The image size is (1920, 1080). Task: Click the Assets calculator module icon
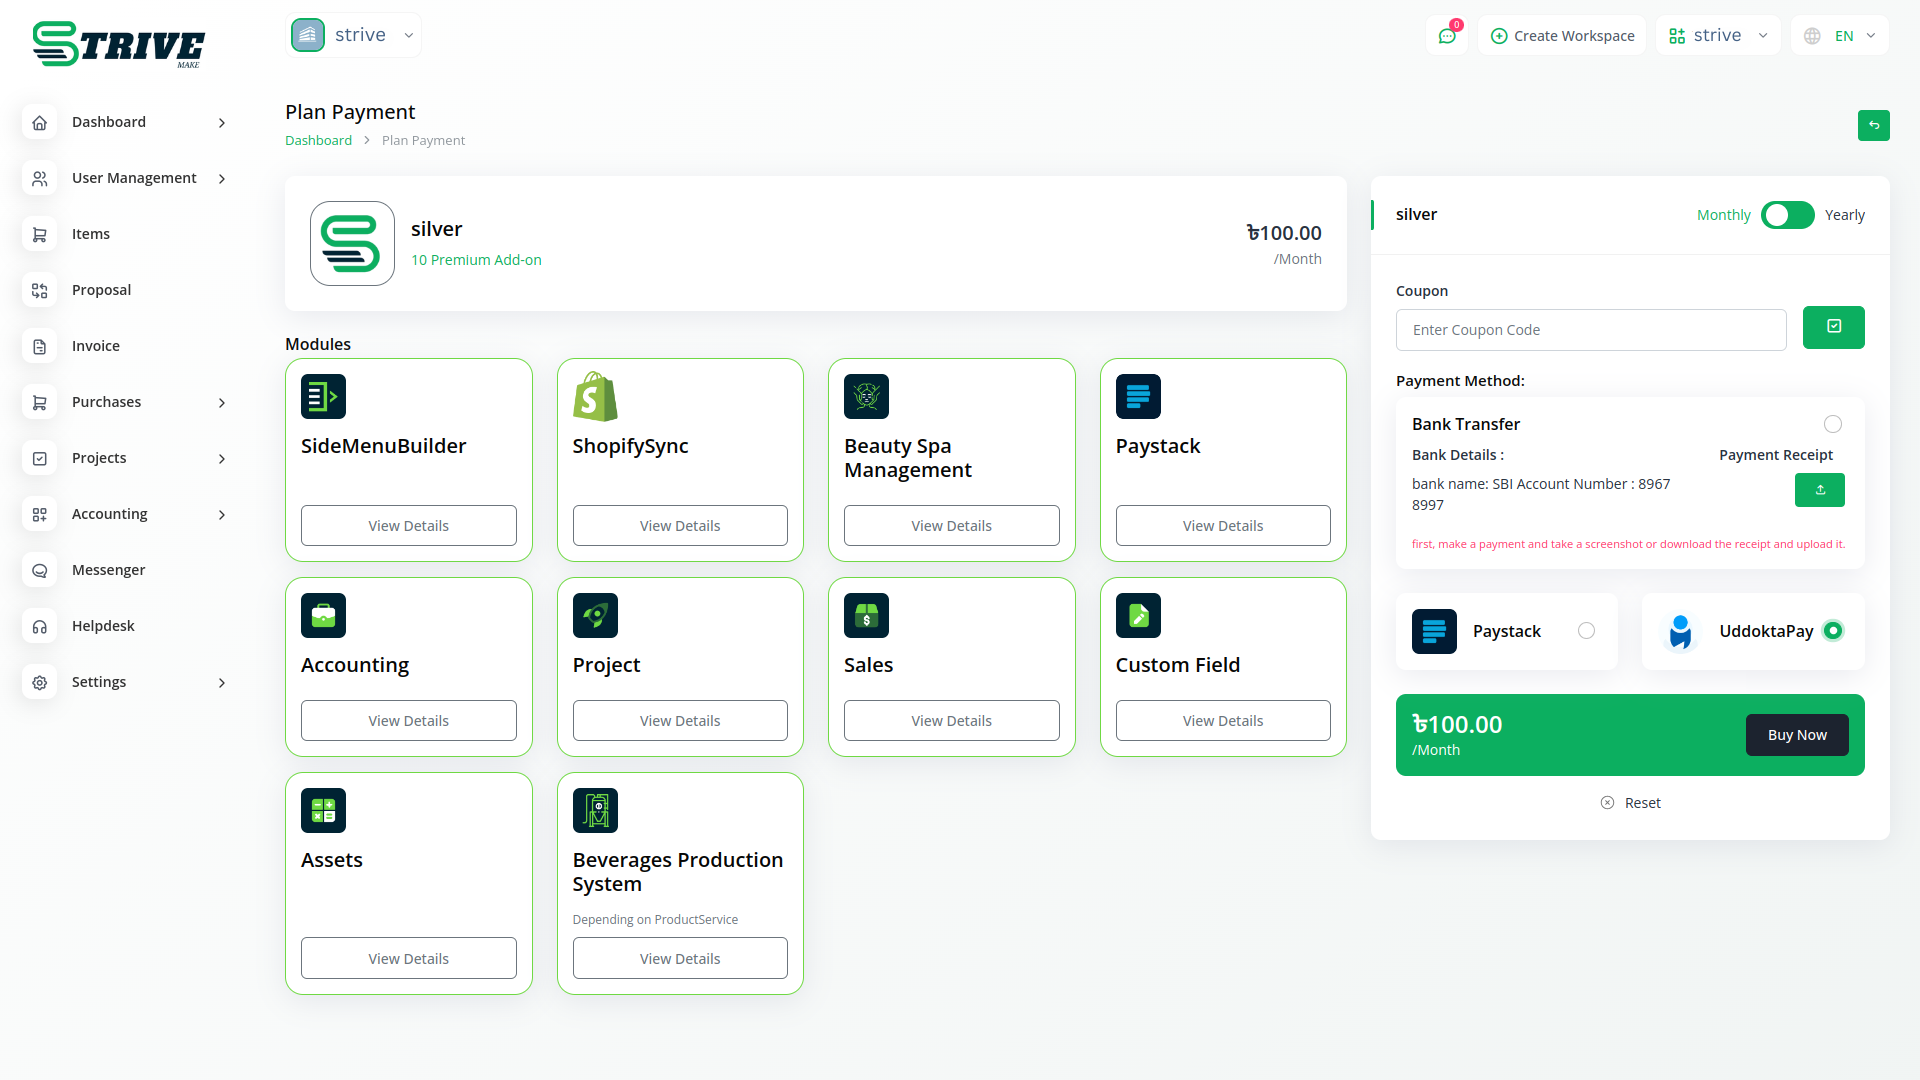tap(323, 810)
